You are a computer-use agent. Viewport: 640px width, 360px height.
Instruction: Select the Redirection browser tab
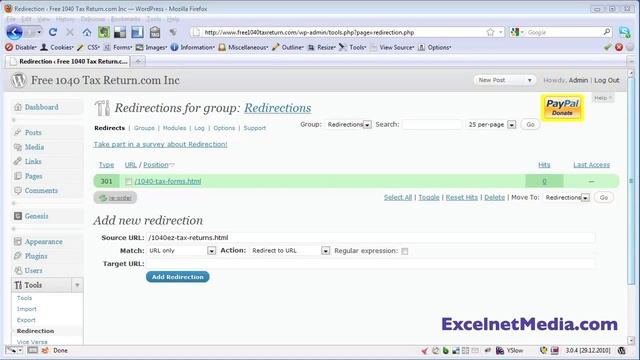tap(68, 61)
